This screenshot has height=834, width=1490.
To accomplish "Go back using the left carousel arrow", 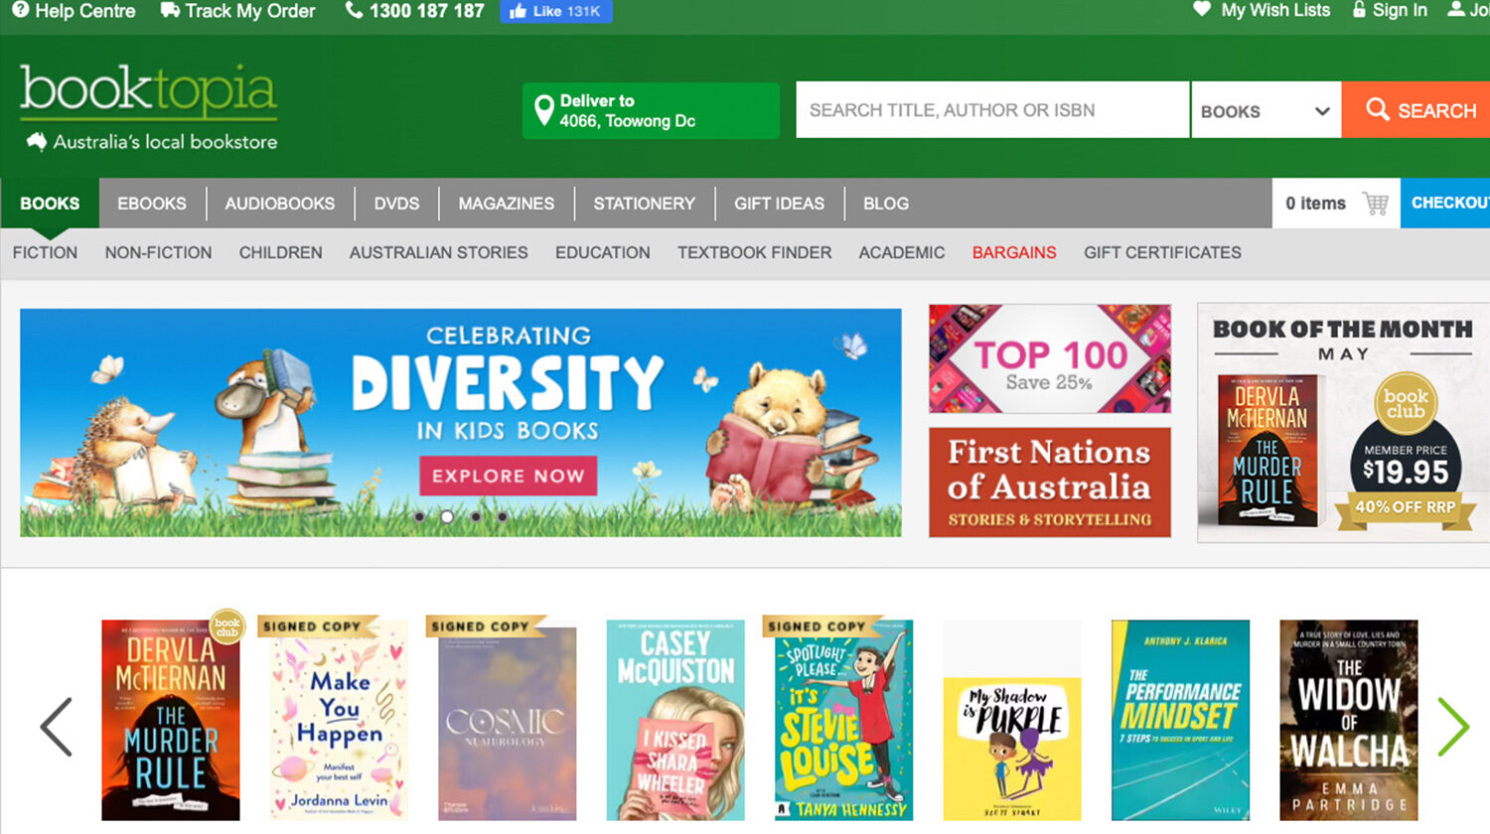I will [57, 727].
